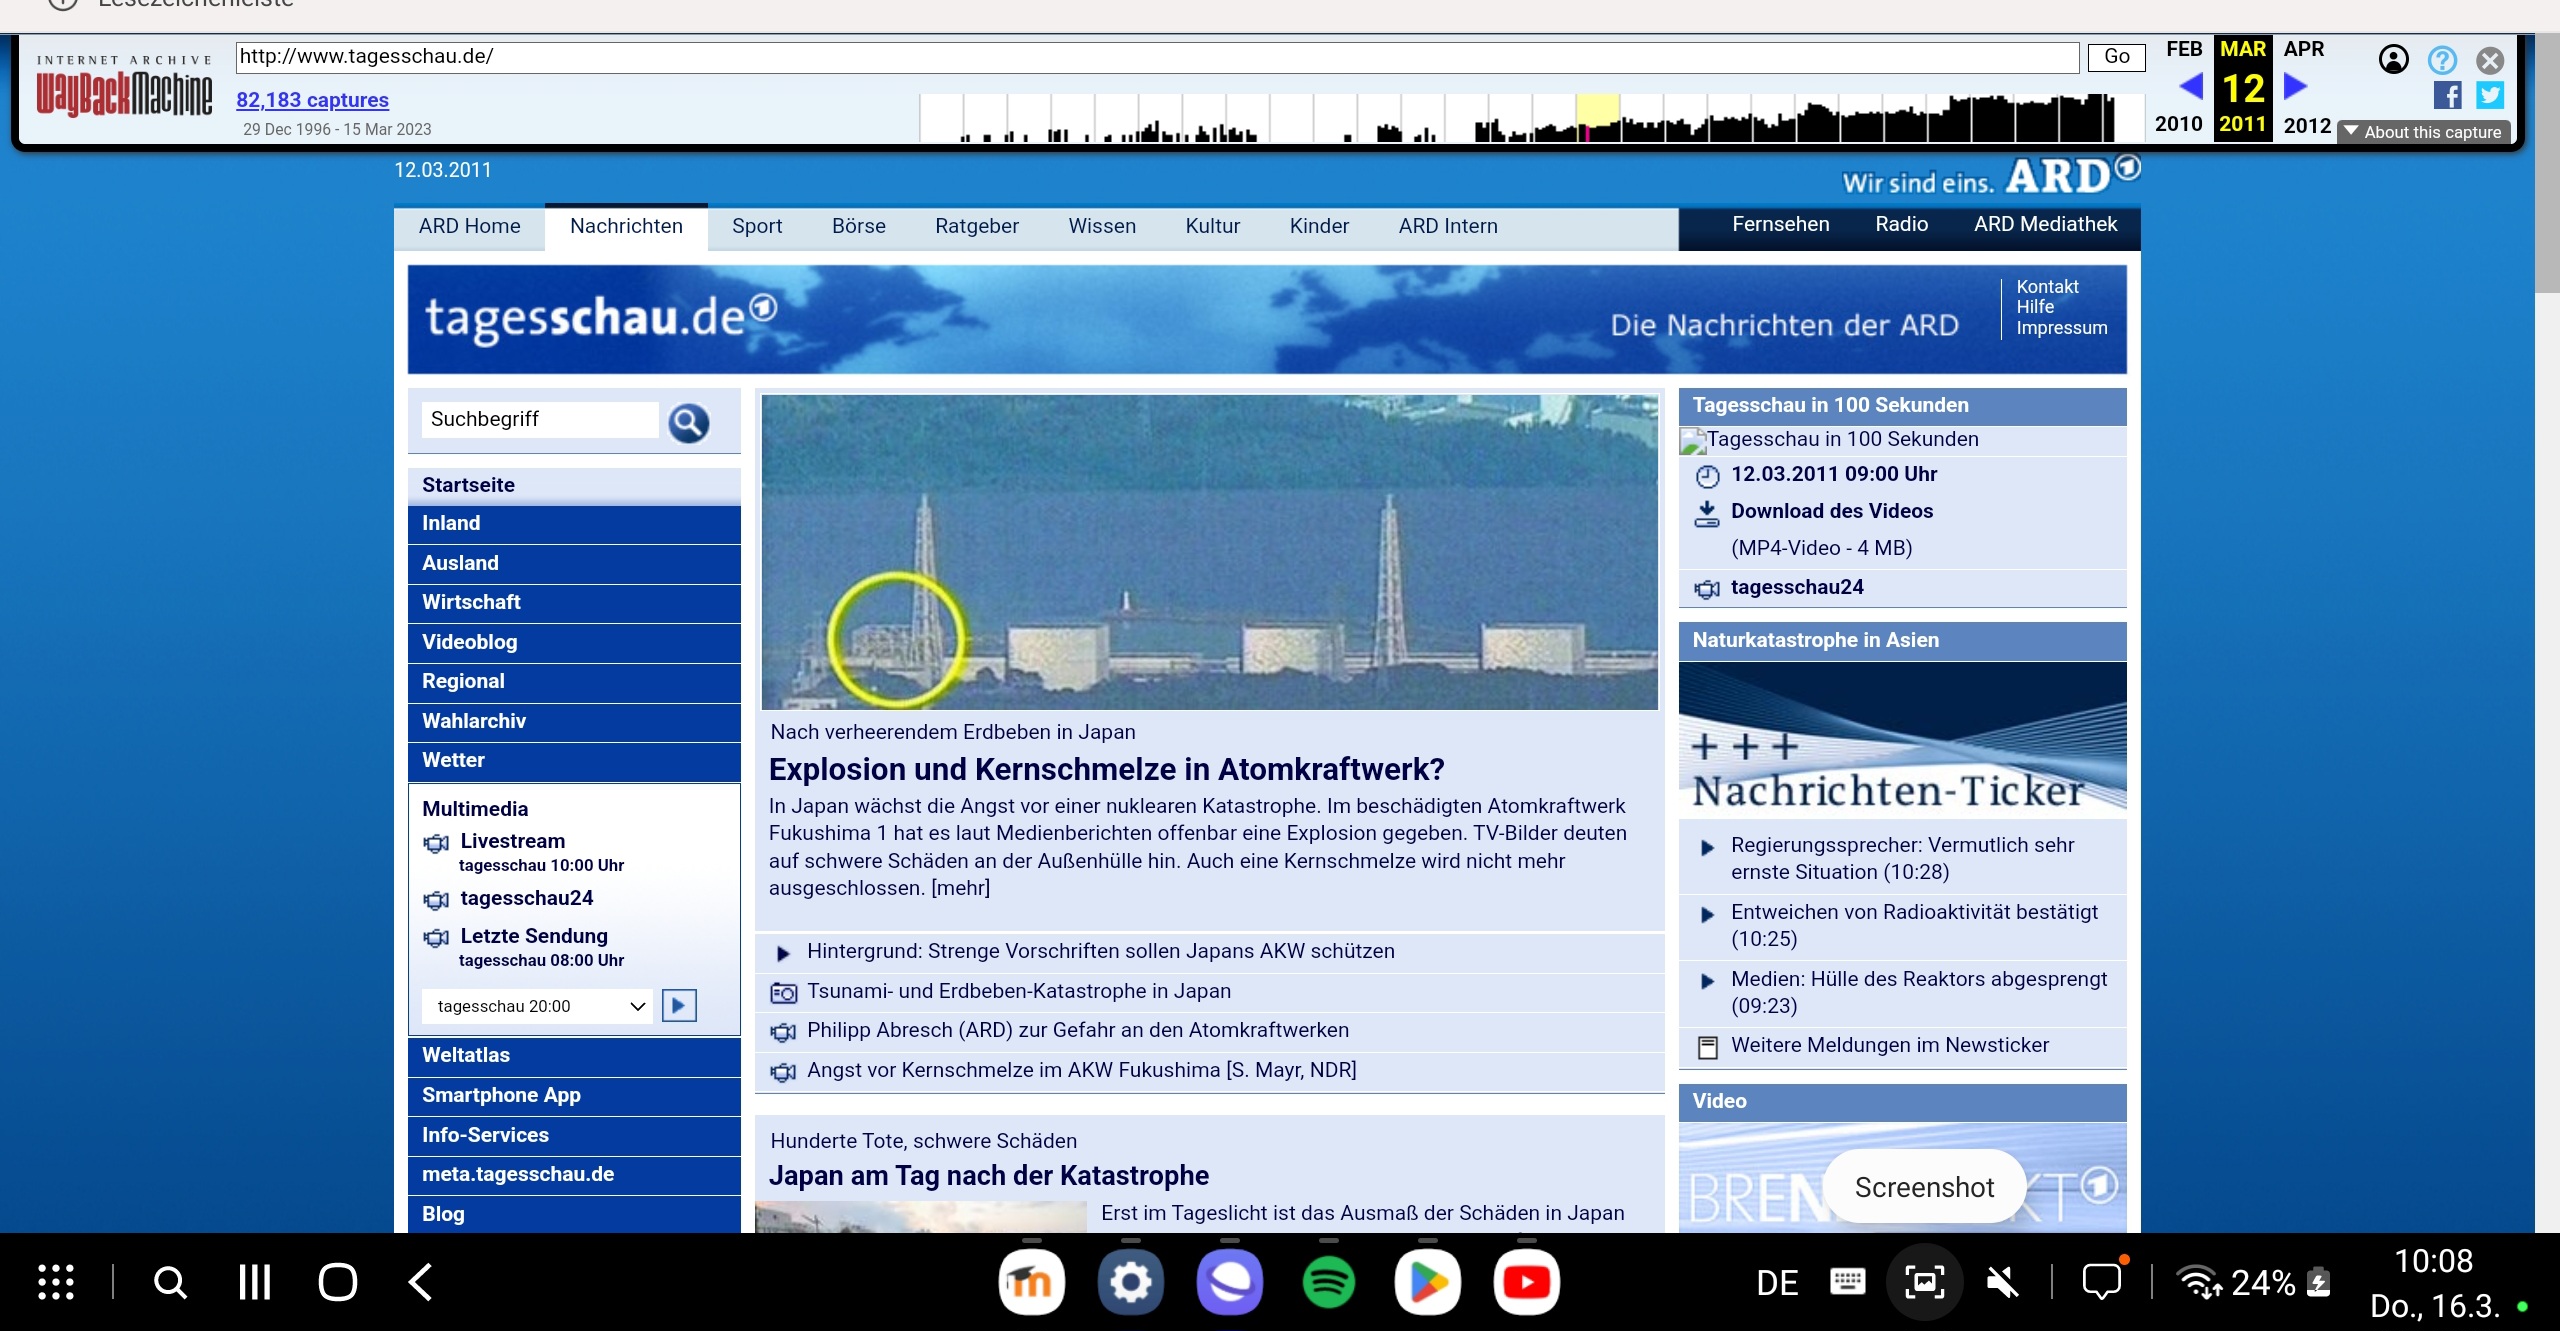Expand the About this capture panel

[2424, 131]
